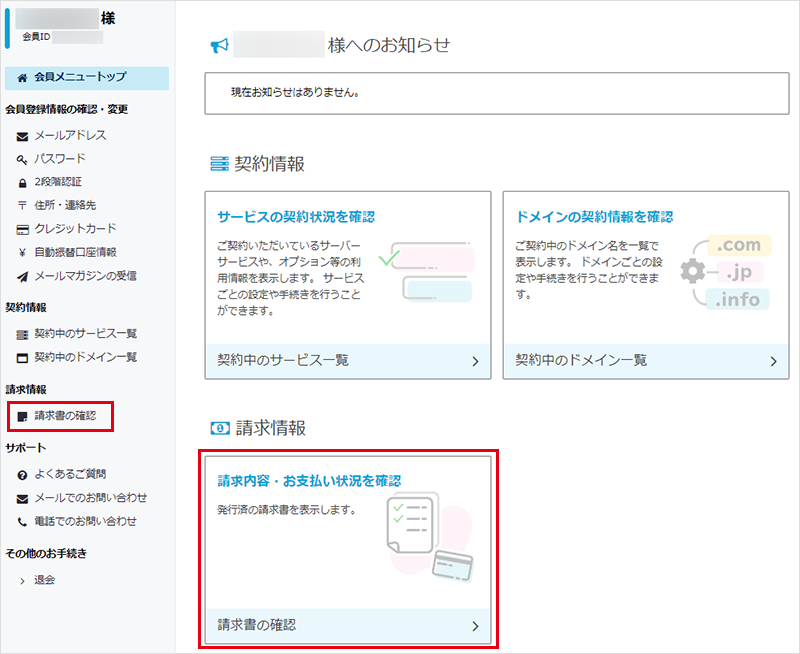Click the padlock icon beside 2段階認証
The width and height of the screenshot is (800, 654).
(22, 183)
